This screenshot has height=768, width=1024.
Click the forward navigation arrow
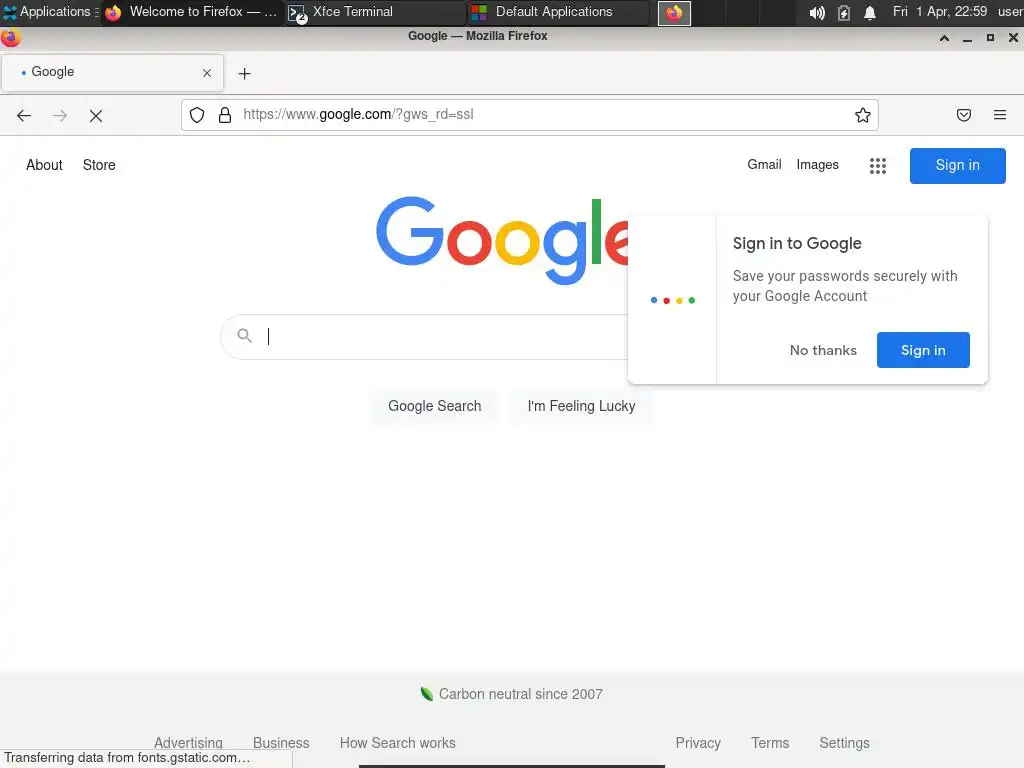tap(60, 116)
